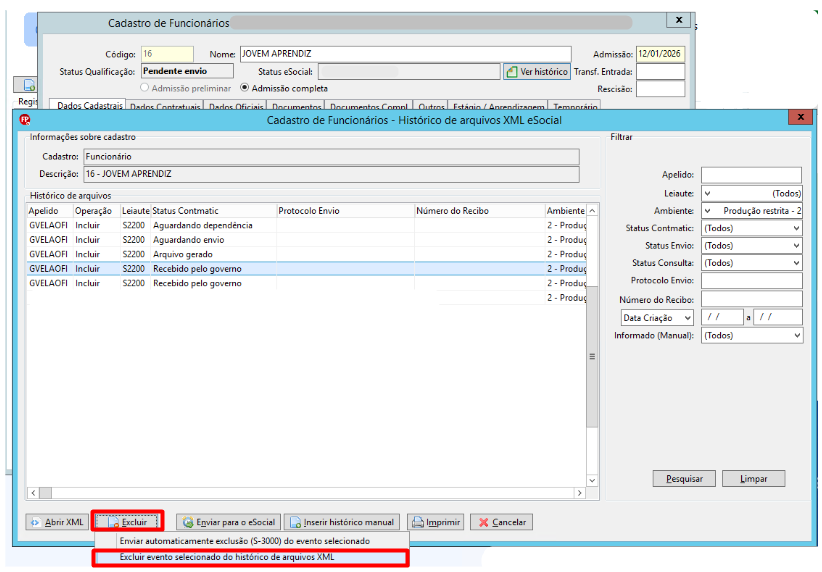
Task: Click the Limpar button
Action: 753,479
